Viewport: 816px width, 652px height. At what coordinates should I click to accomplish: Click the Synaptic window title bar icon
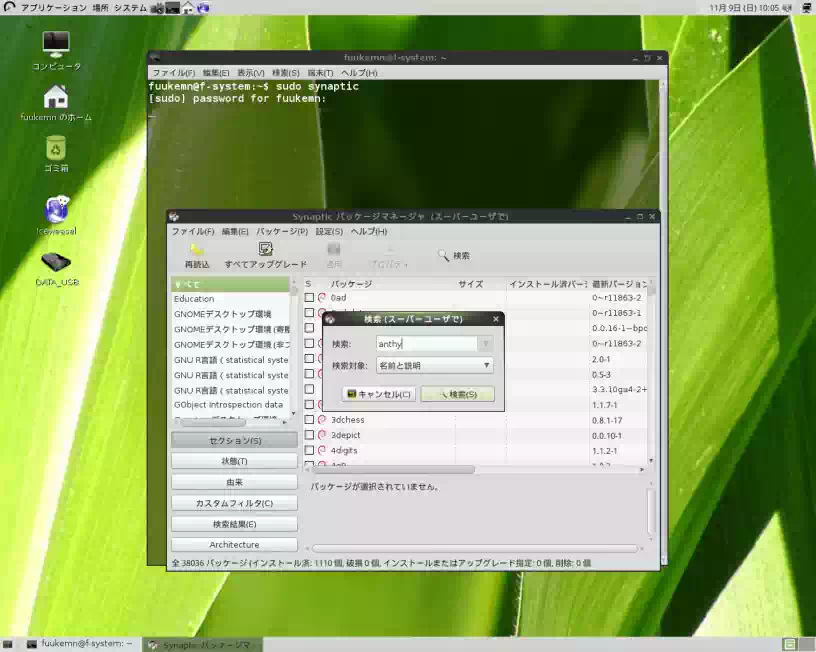coord(174,216)
